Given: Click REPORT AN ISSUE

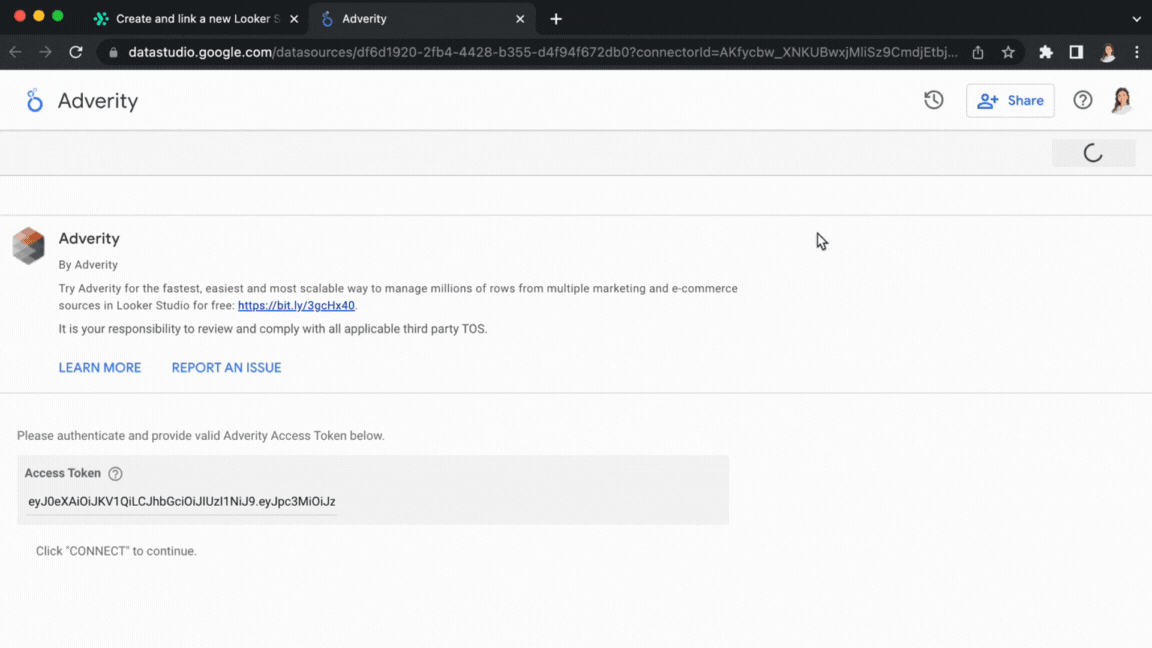Looking at the screenshot, I should [226, 367].
